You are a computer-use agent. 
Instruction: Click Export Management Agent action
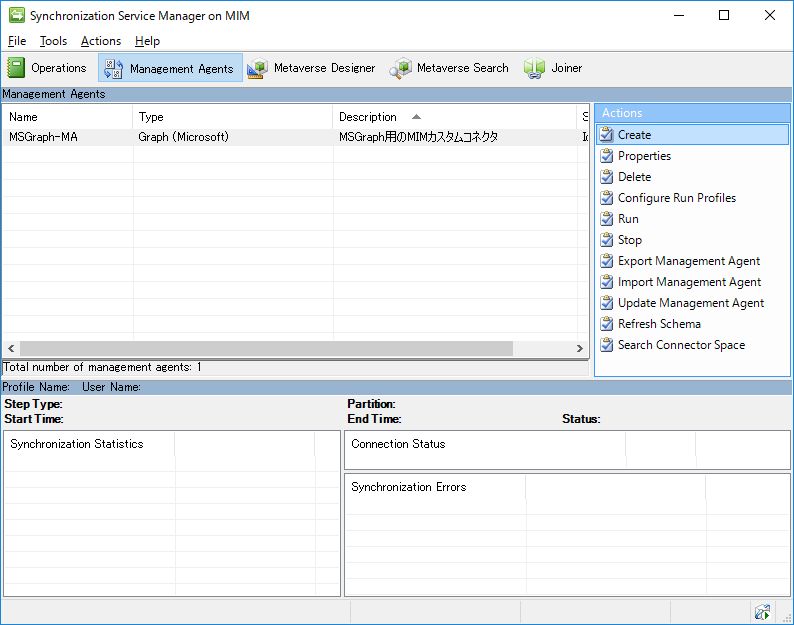(x=688, y=261)
